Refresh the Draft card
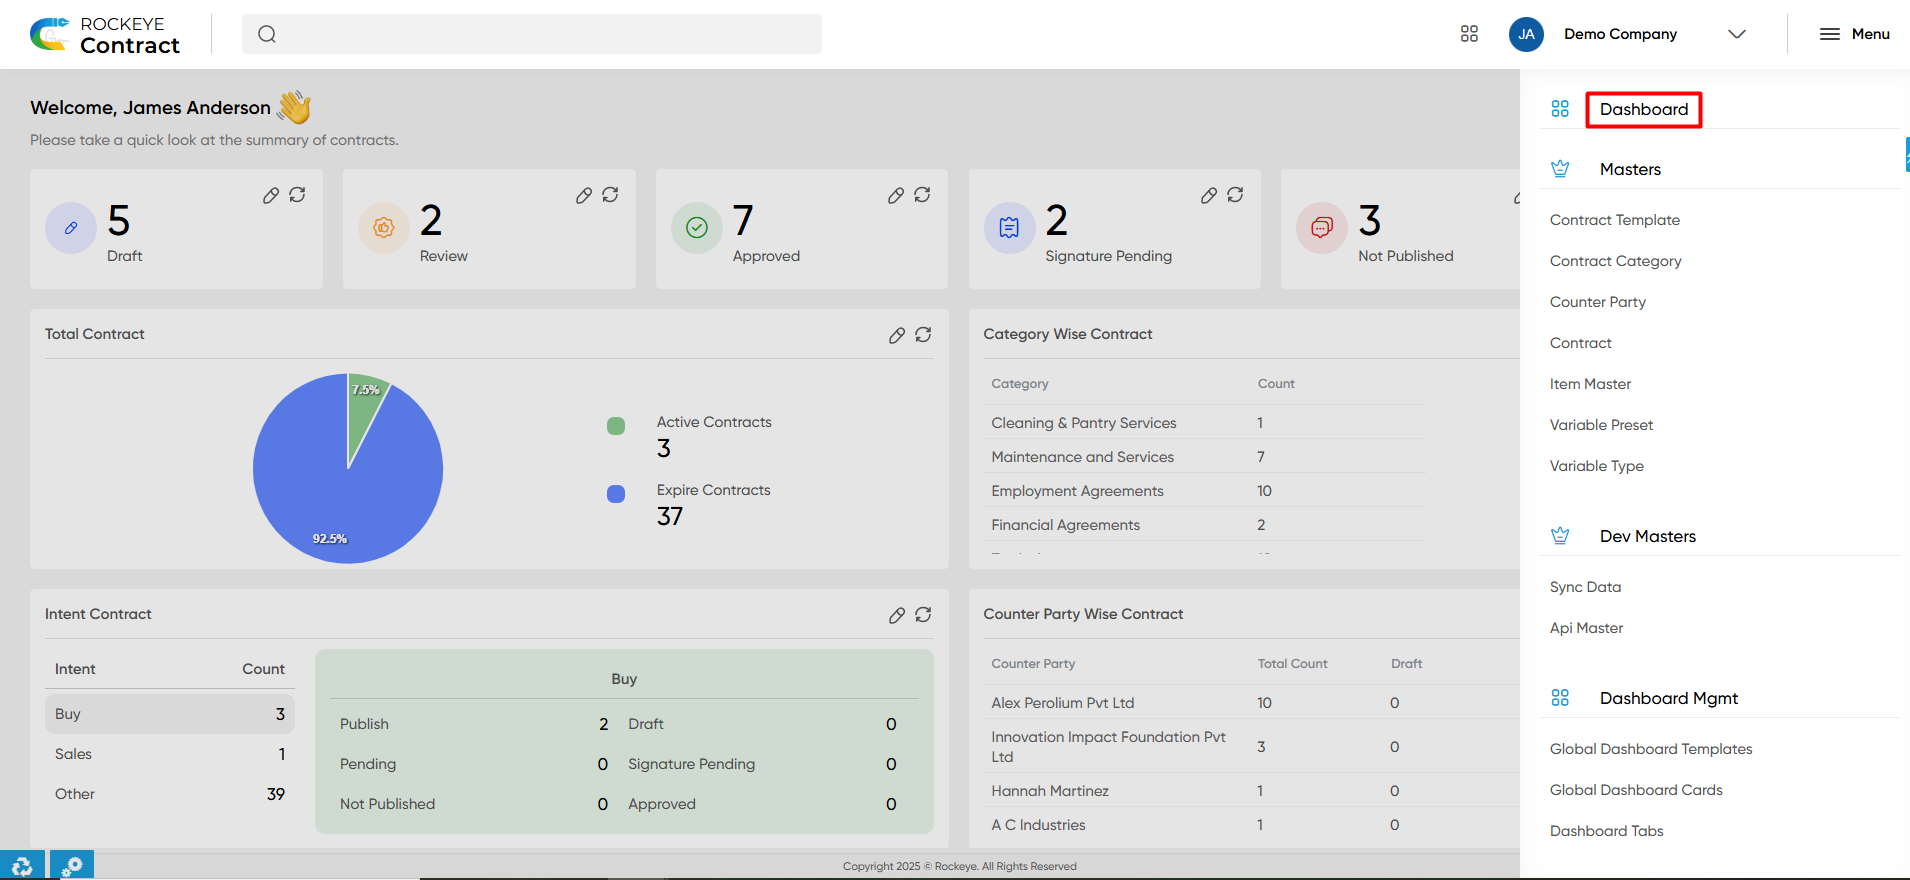The height and width of the screenshot is (880, 1910). pos(297,195)
